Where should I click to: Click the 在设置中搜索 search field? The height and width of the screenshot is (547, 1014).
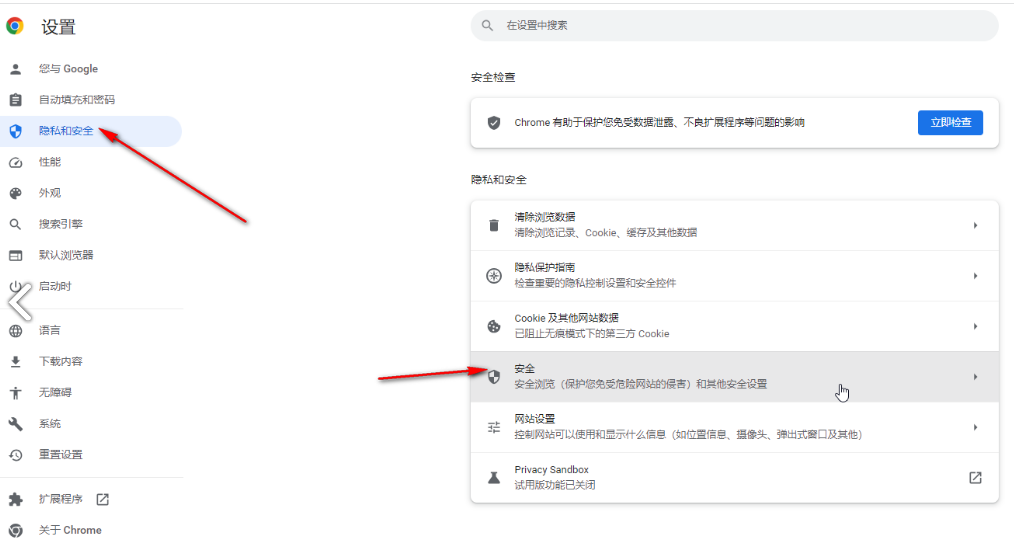pyautogui.click(x=735, y=25)
